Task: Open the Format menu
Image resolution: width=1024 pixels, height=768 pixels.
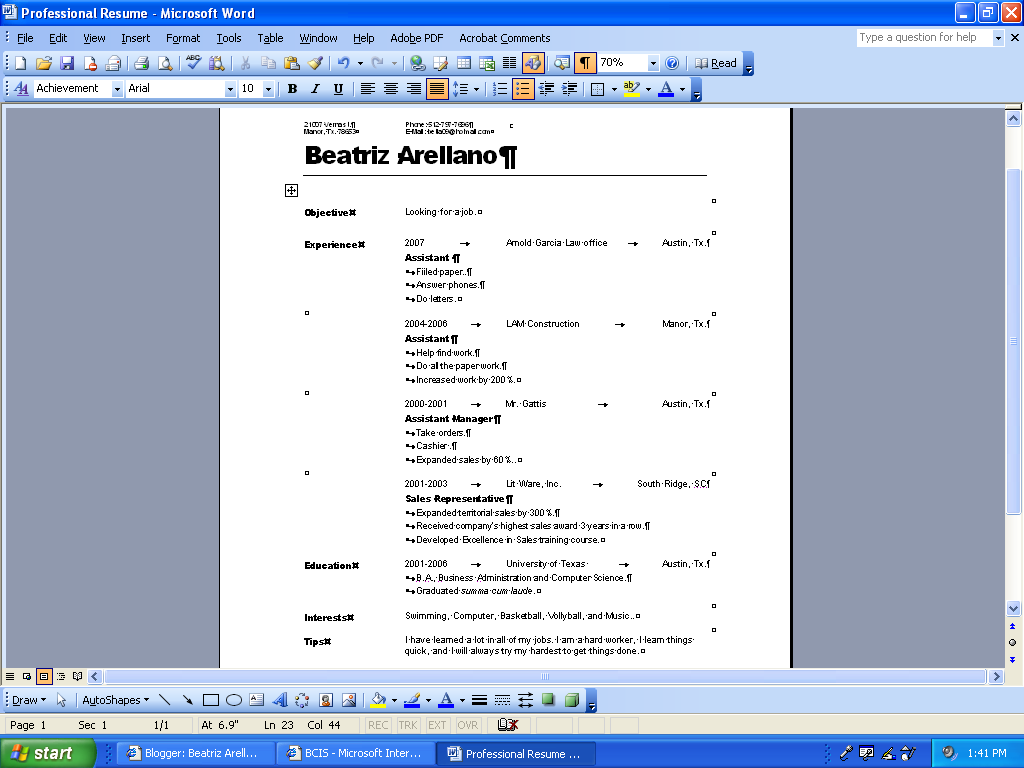Action: click(x=183, y=38)
